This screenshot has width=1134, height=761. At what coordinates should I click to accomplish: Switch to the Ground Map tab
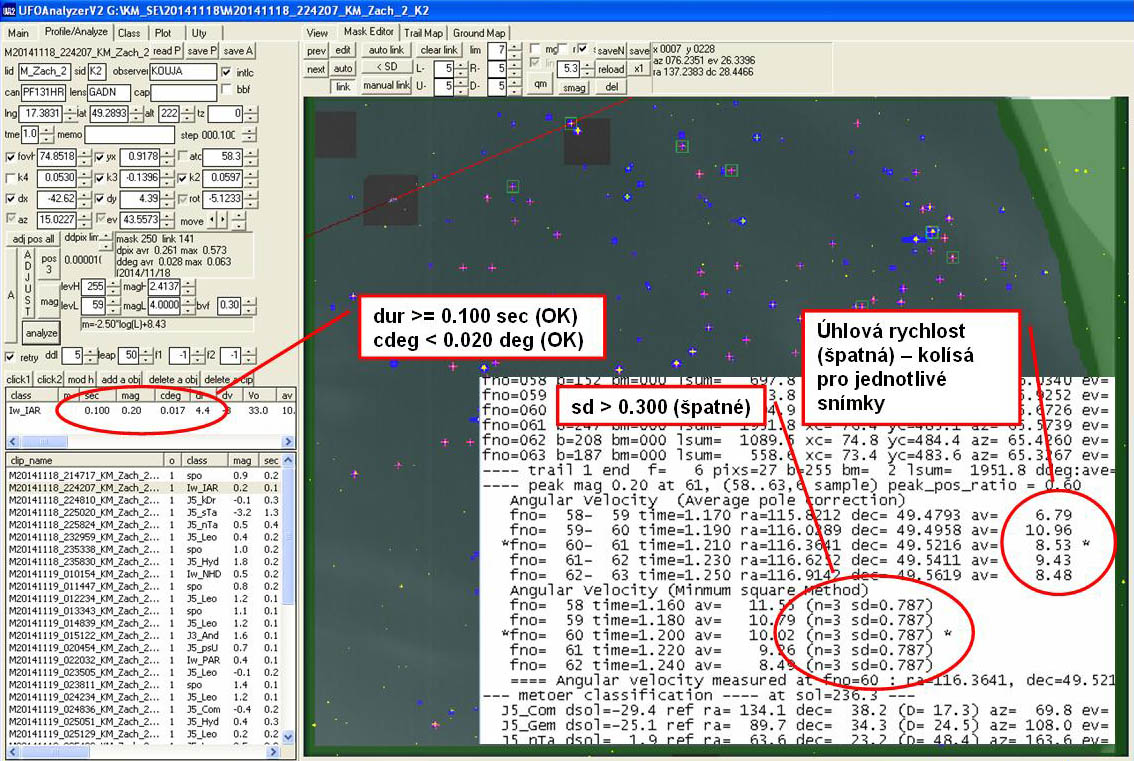479,33
